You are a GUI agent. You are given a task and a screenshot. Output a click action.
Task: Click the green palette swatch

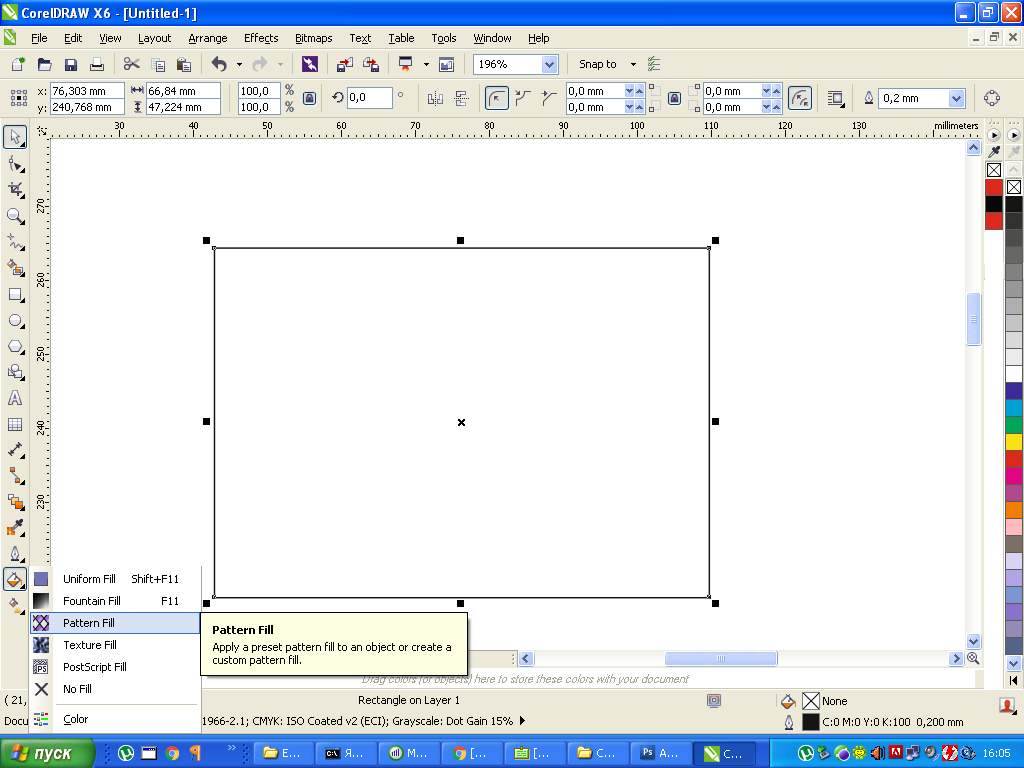coord(1014,425)
